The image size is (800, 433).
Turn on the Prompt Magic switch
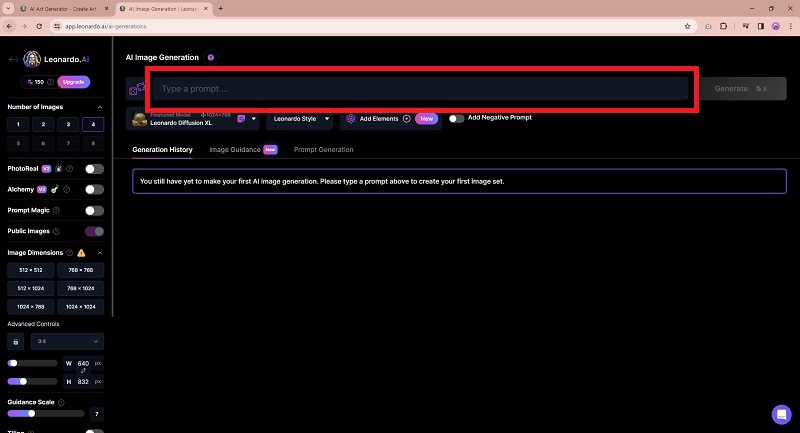tap(94, 210)
